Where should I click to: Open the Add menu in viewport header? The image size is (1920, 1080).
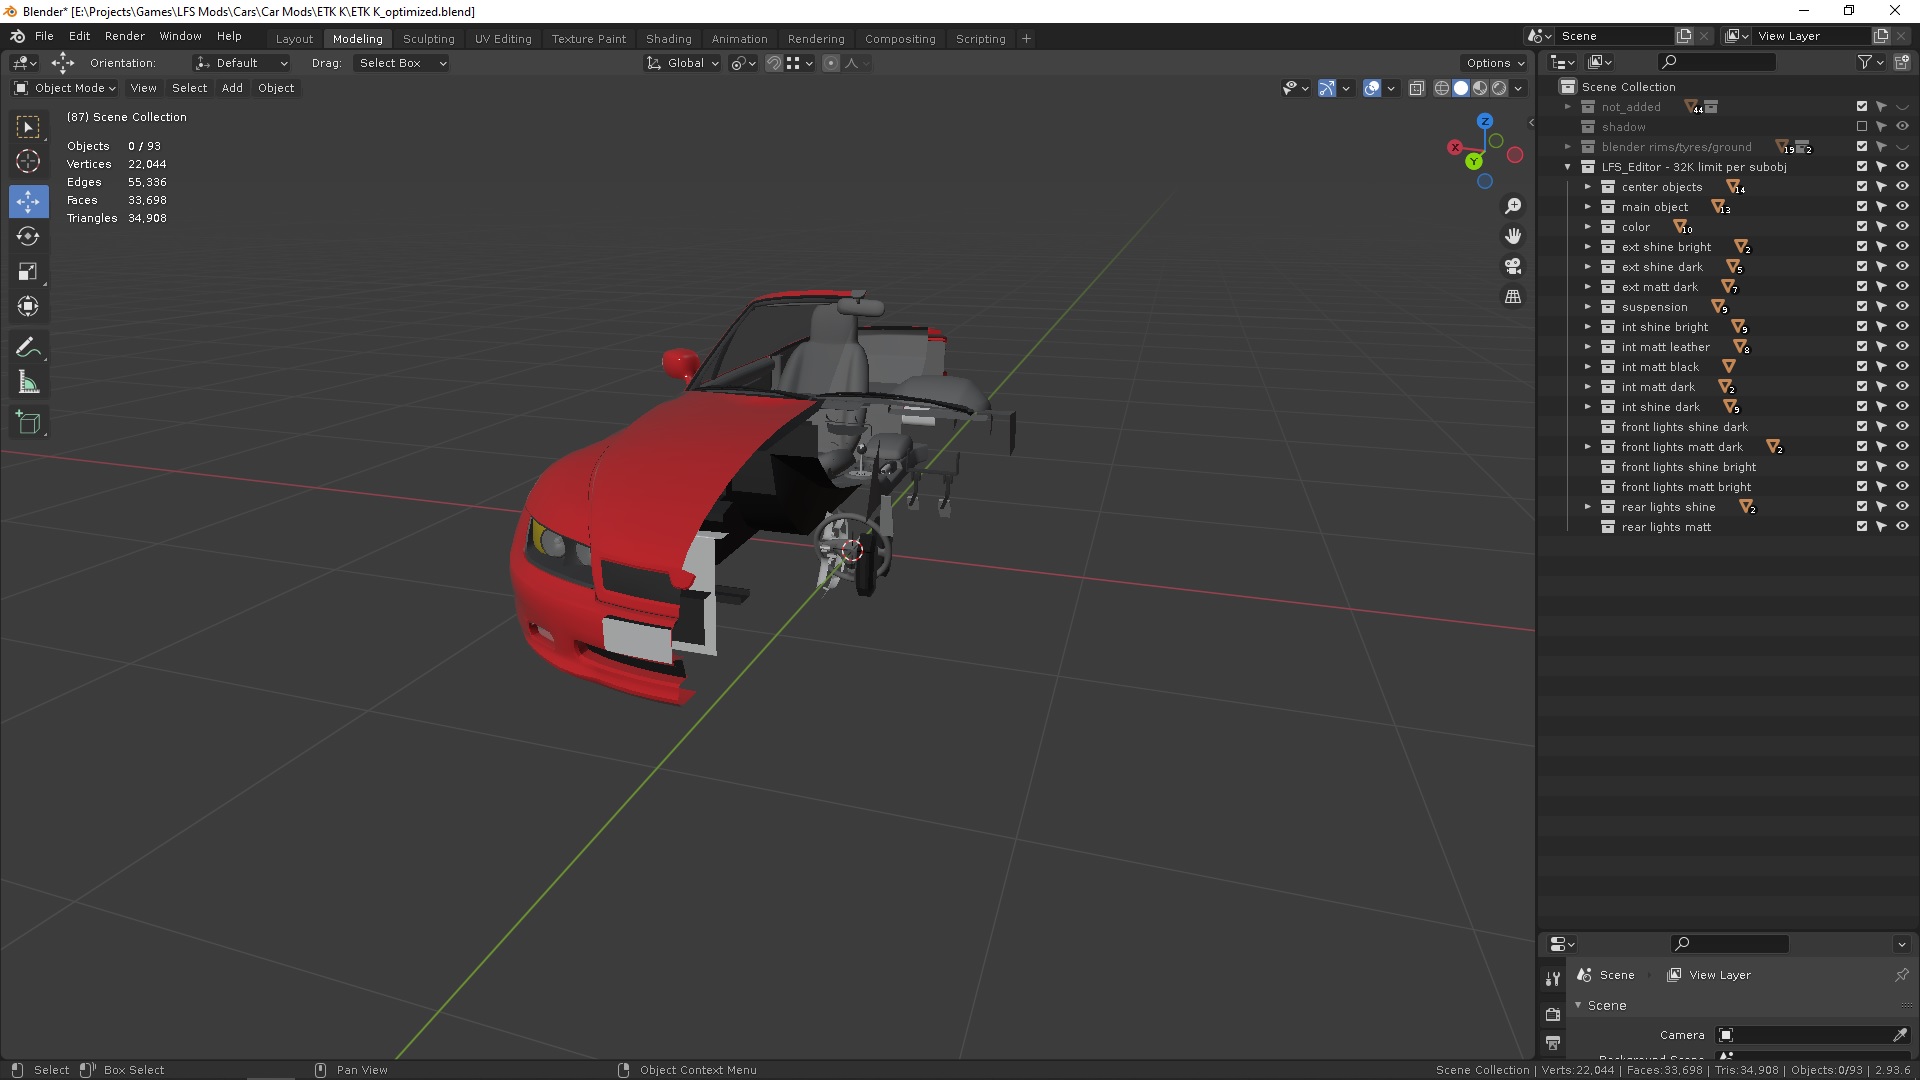[x=232, y=88]
